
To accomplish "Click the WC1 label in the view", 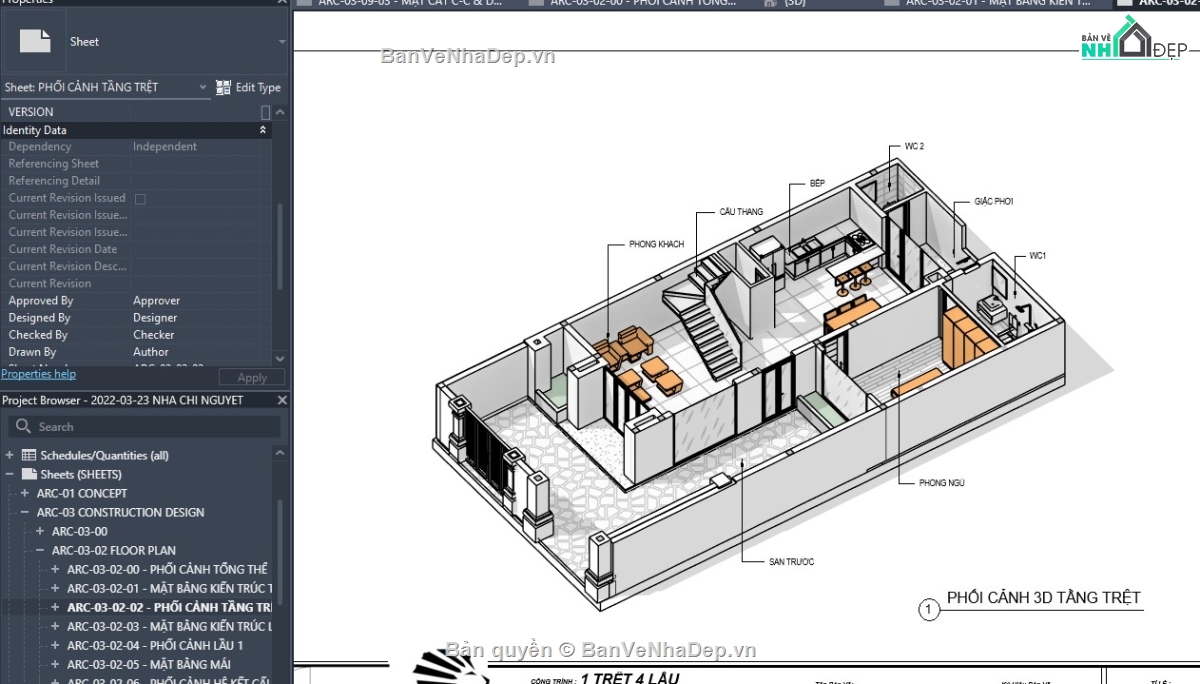I will point(1038,256).
